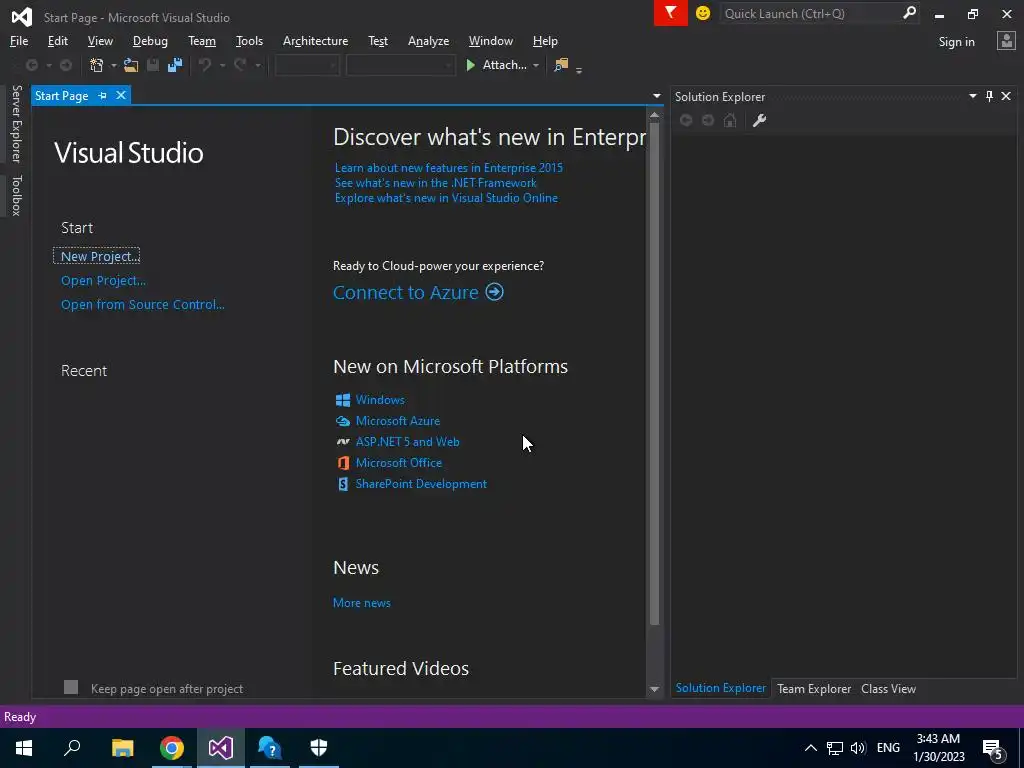
Task: Open Chrome from the taskbar
Action: [172, 748]
